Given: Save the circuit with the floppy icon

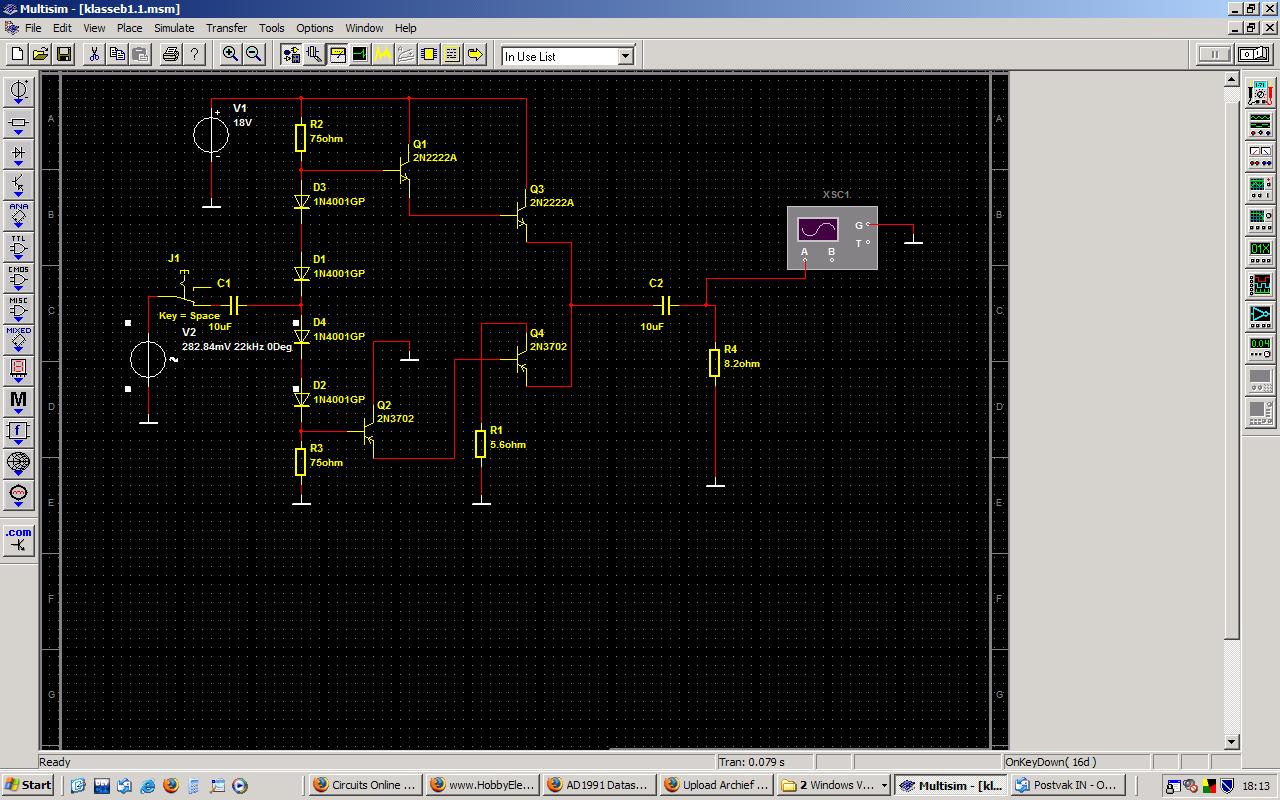Looking at the screenshot, I should [x=63, y=54].
